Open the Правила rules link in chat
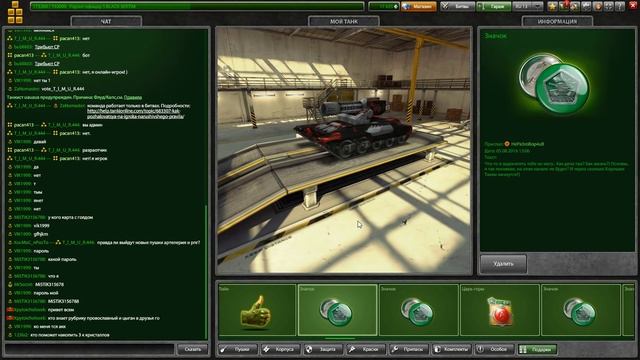This screenshot has height=360, width=640. click(133, 97)
